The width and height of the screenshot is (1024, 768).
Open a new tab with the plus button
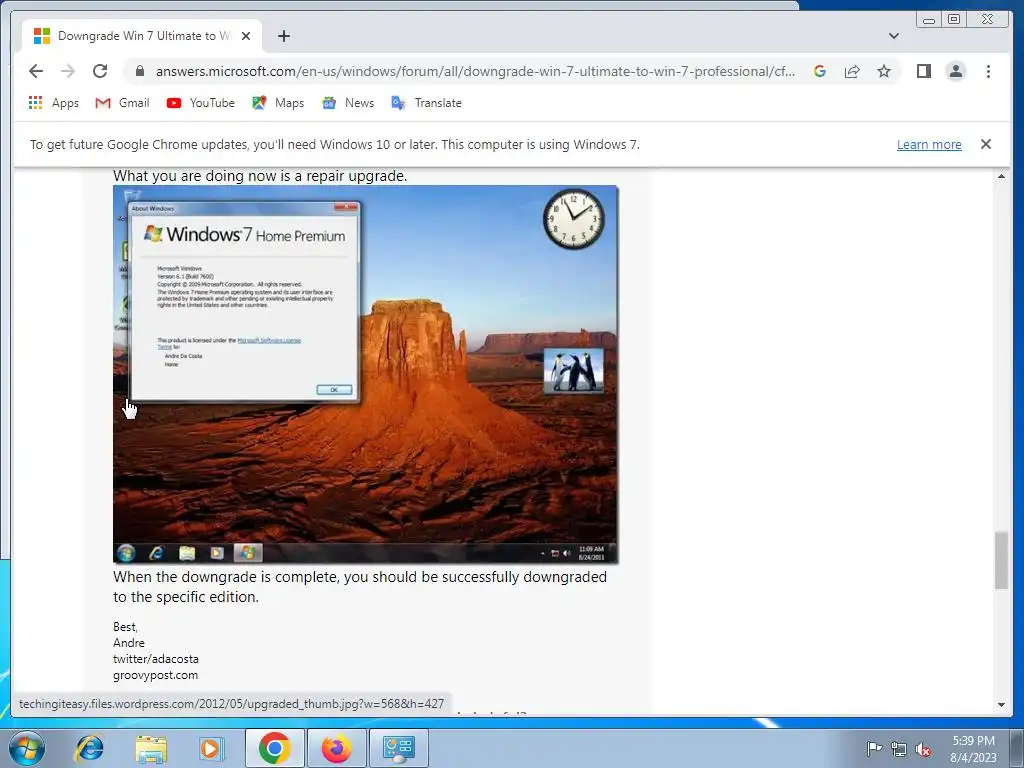click(283, 36)
